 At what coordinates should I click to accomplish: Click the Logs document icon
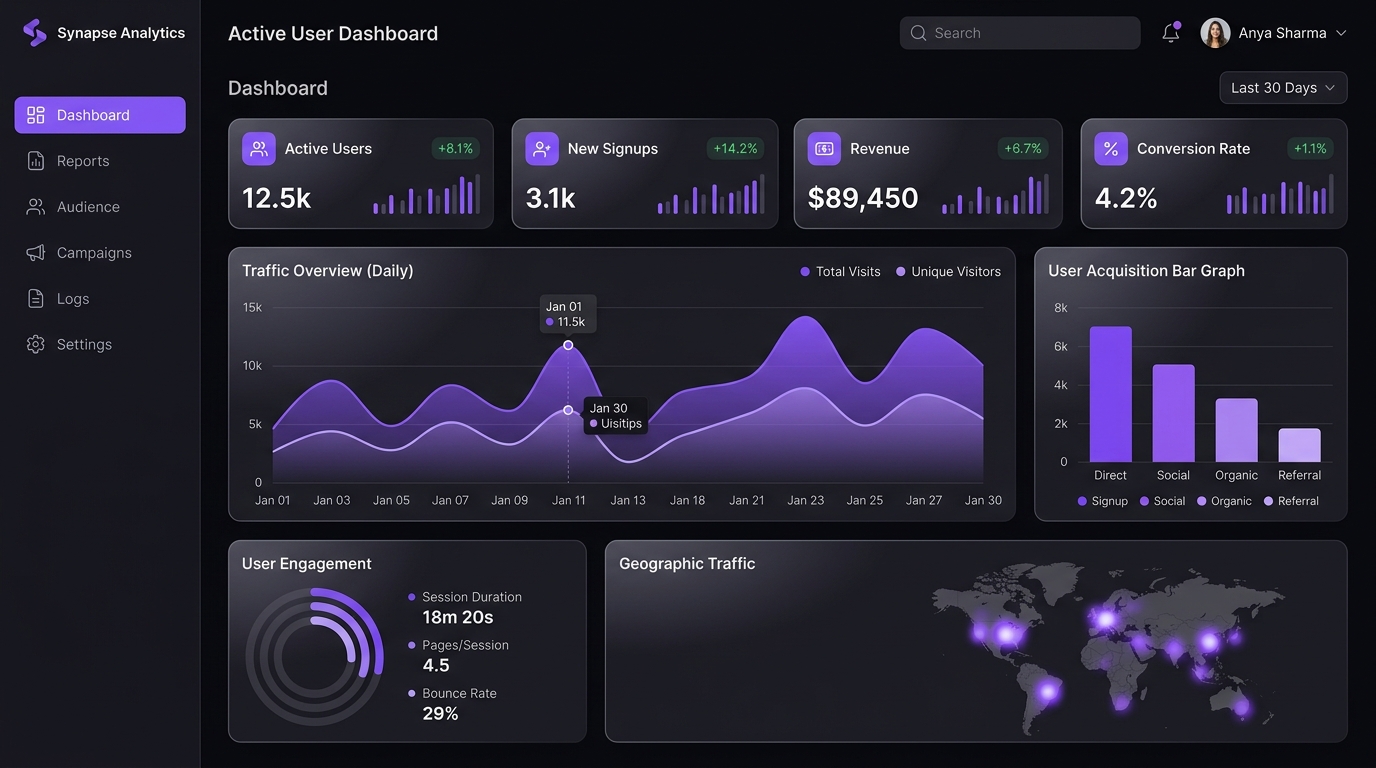pyautogui.click(x=36, y=298)
